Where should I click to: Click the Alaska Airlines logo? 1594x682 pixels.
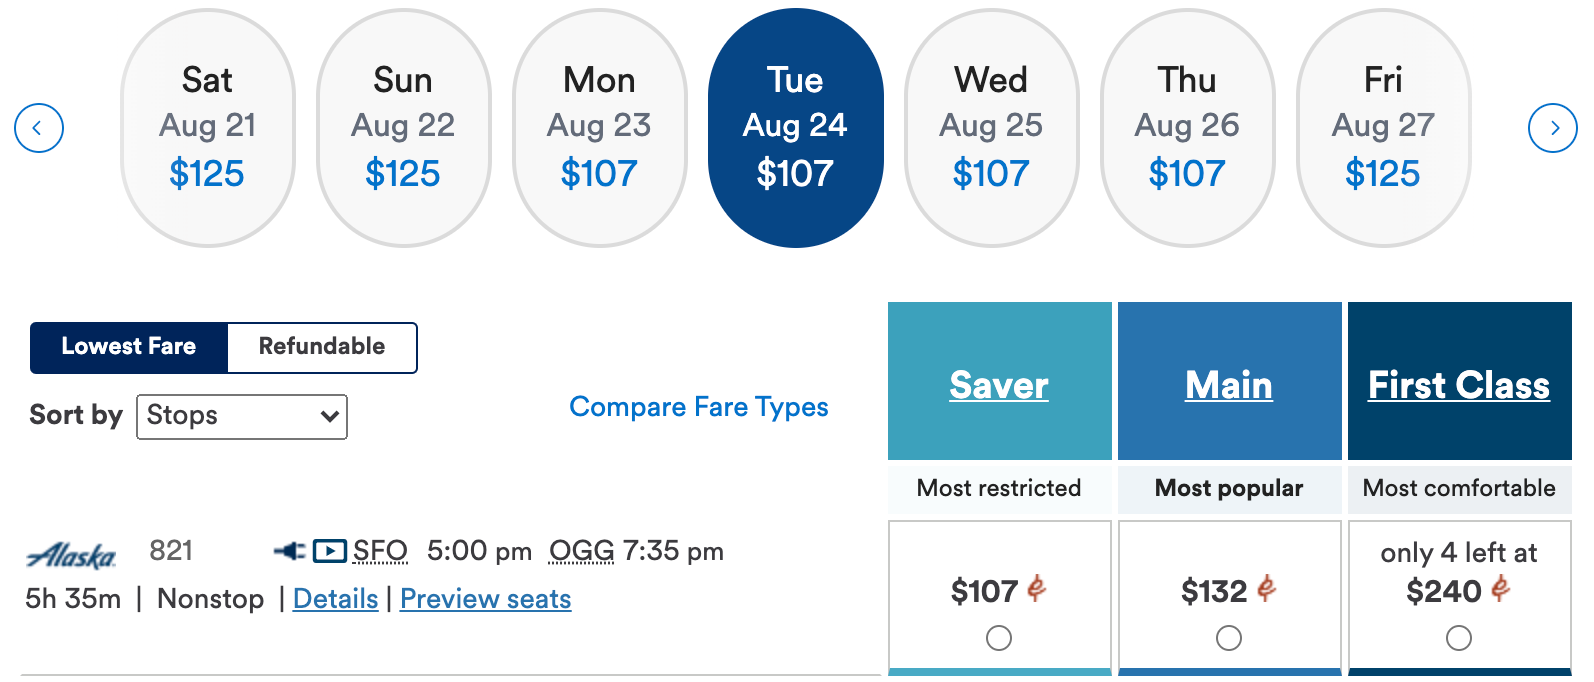71,555
